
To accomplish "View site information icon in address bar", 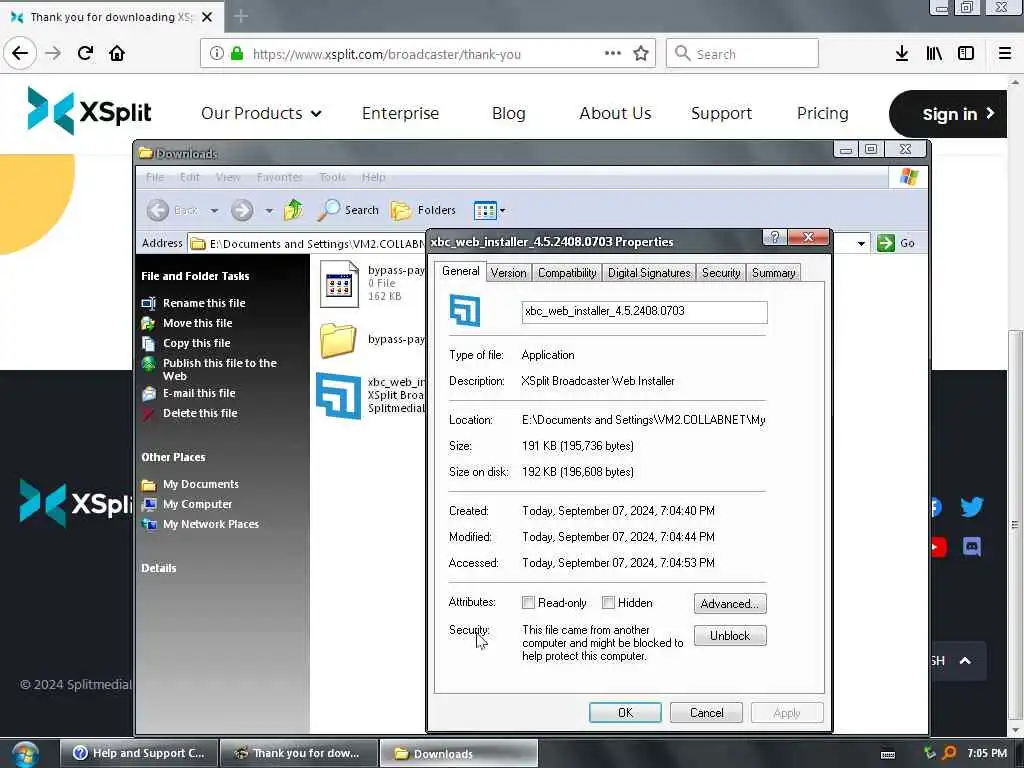I will coord(217,54).
